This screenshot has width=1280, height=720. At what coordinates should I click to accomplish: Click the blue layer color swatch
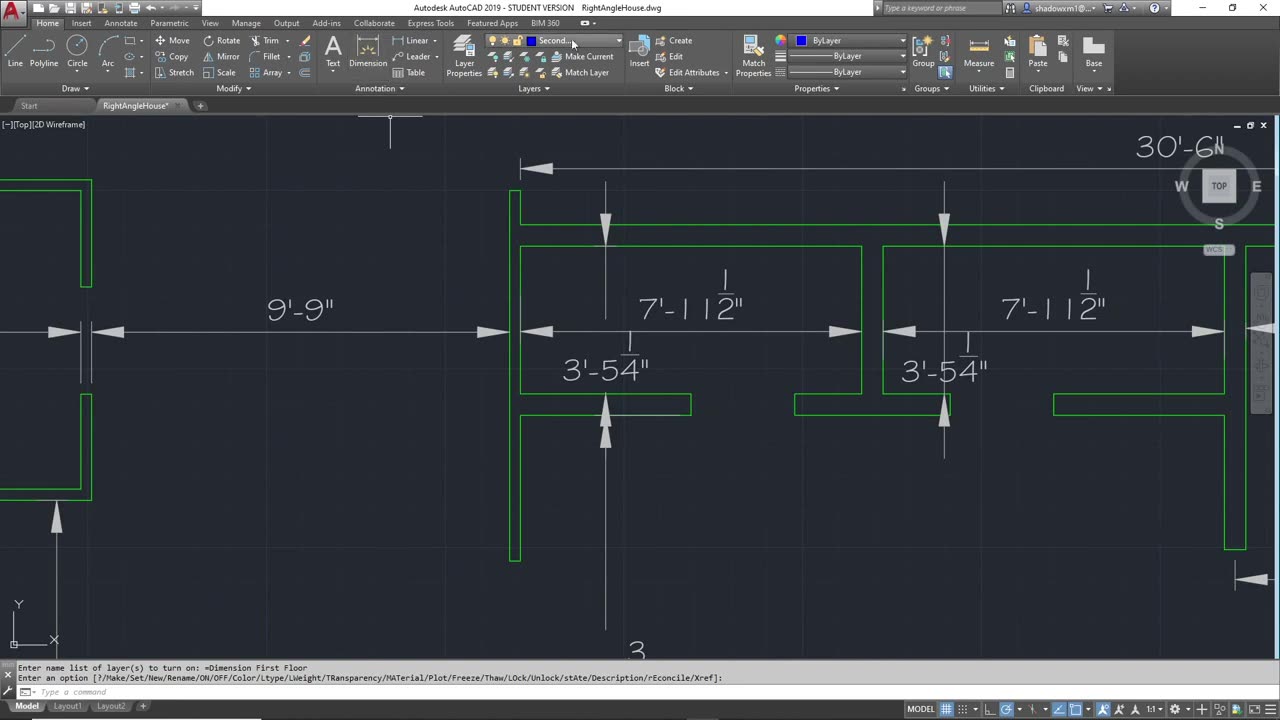tap(531, 41)
